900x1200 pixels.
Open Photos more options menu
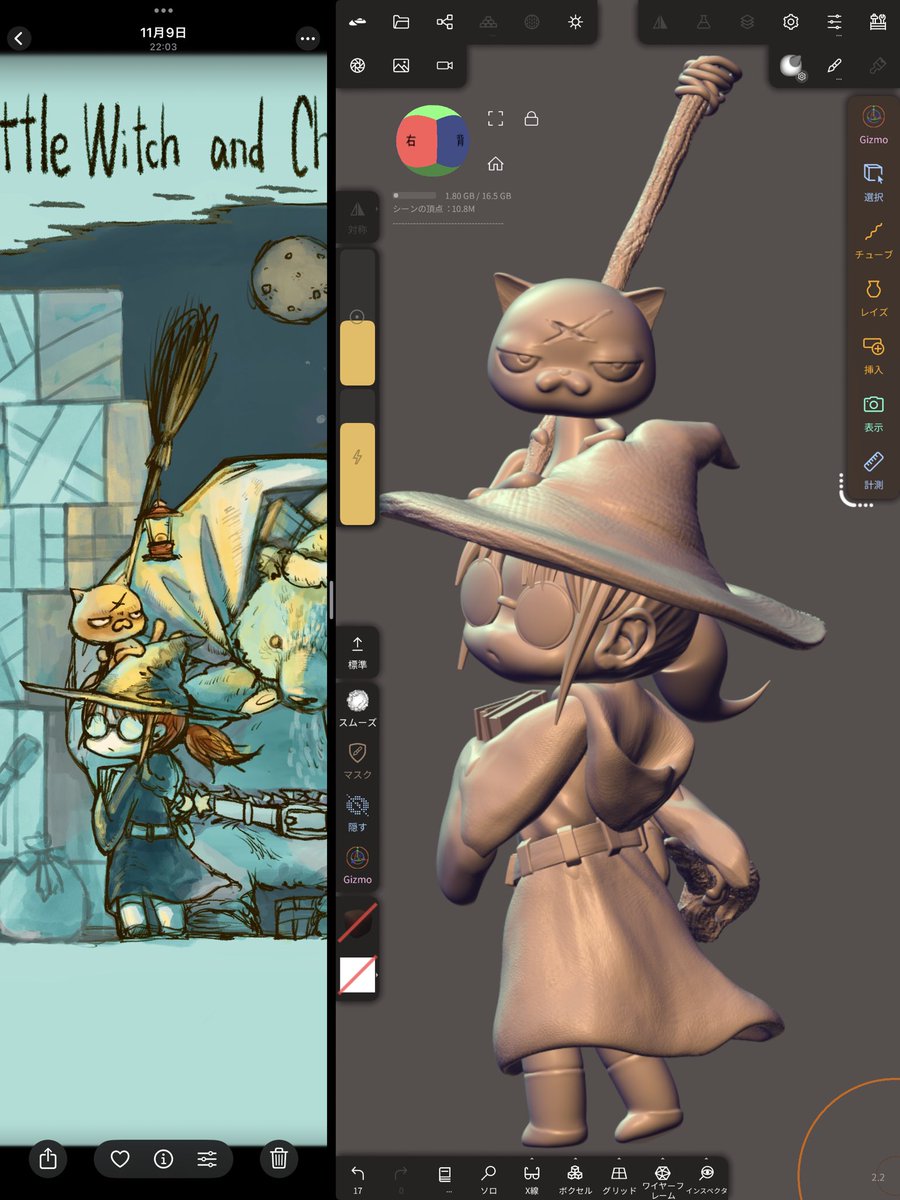(307, 39)
